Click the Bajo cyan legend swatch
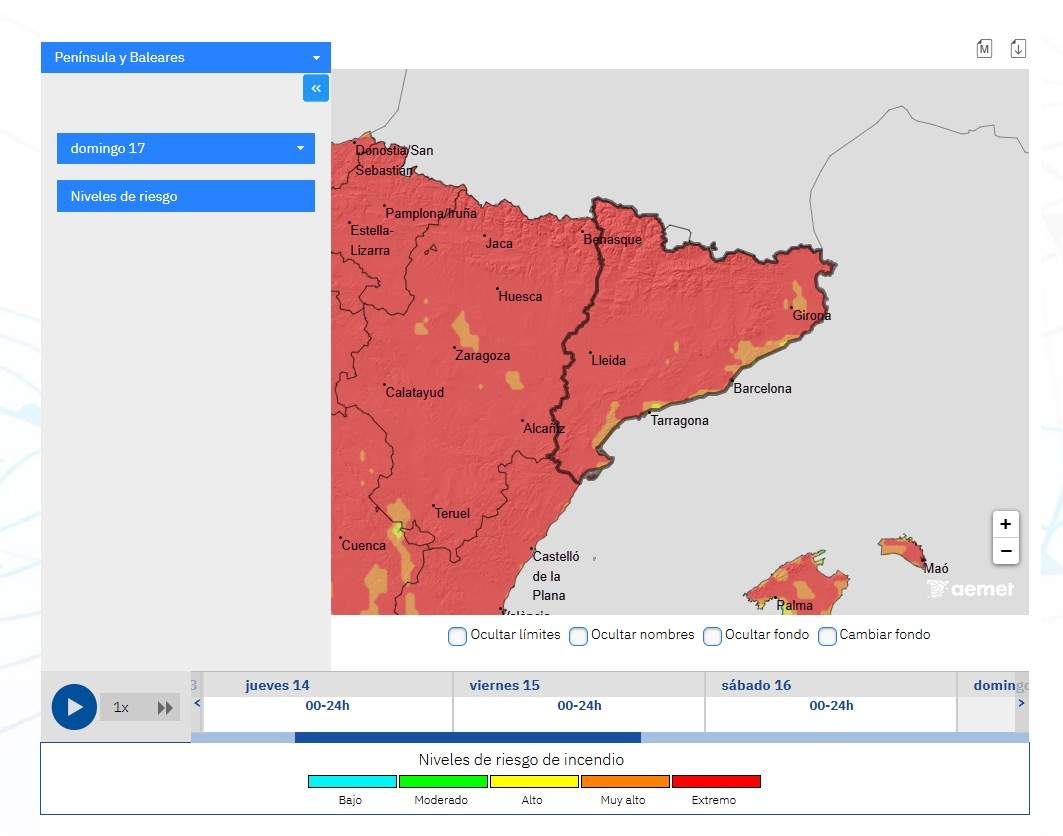Screen dimensions: 1063x836 [x=352, y=782]
